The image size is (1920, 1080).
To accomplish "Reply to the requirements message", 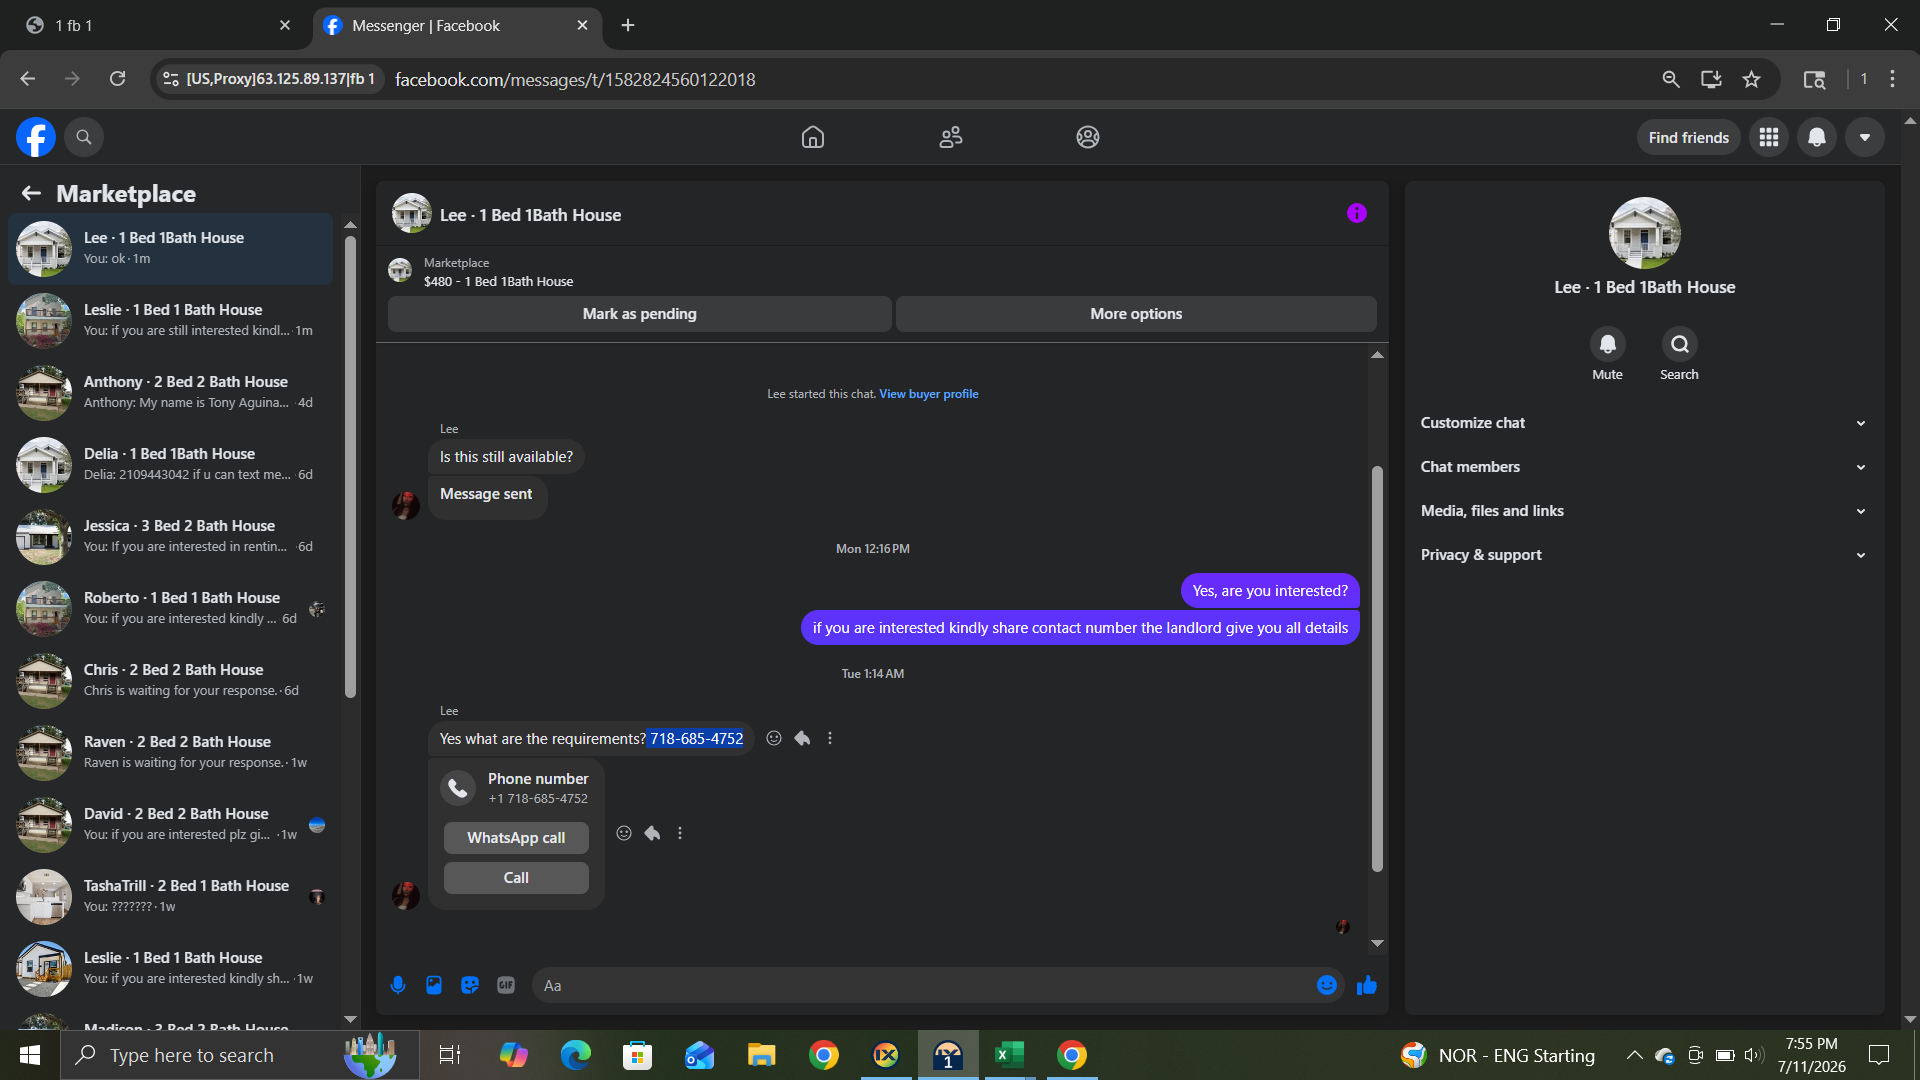I will click(802, 738).
